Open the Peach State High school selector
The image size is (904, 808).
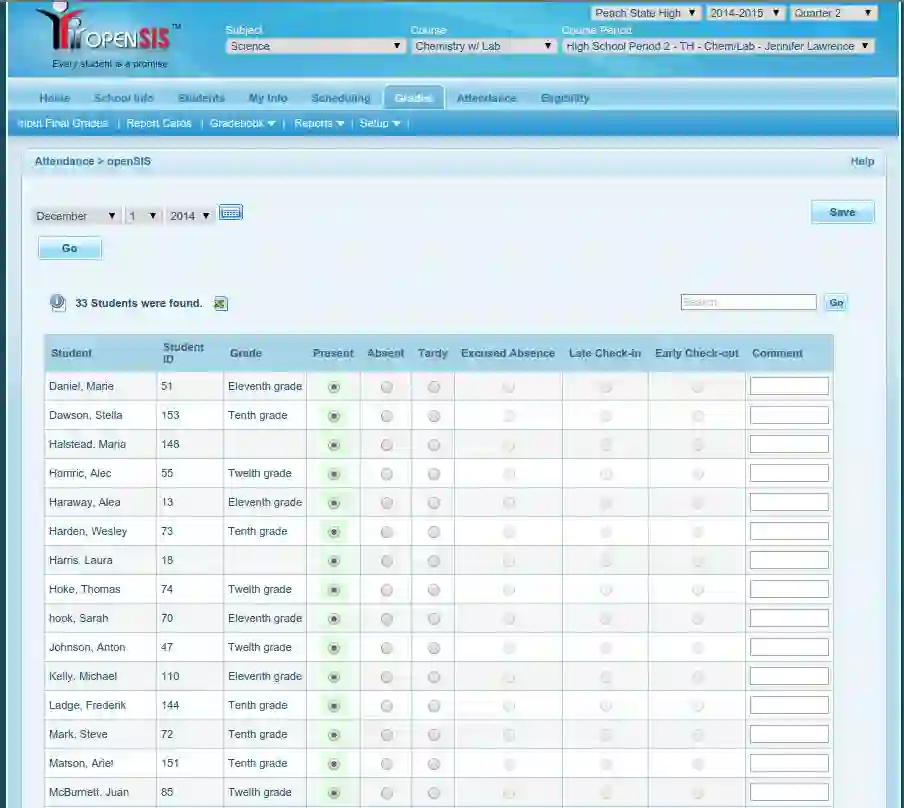(x=645, y=14)
